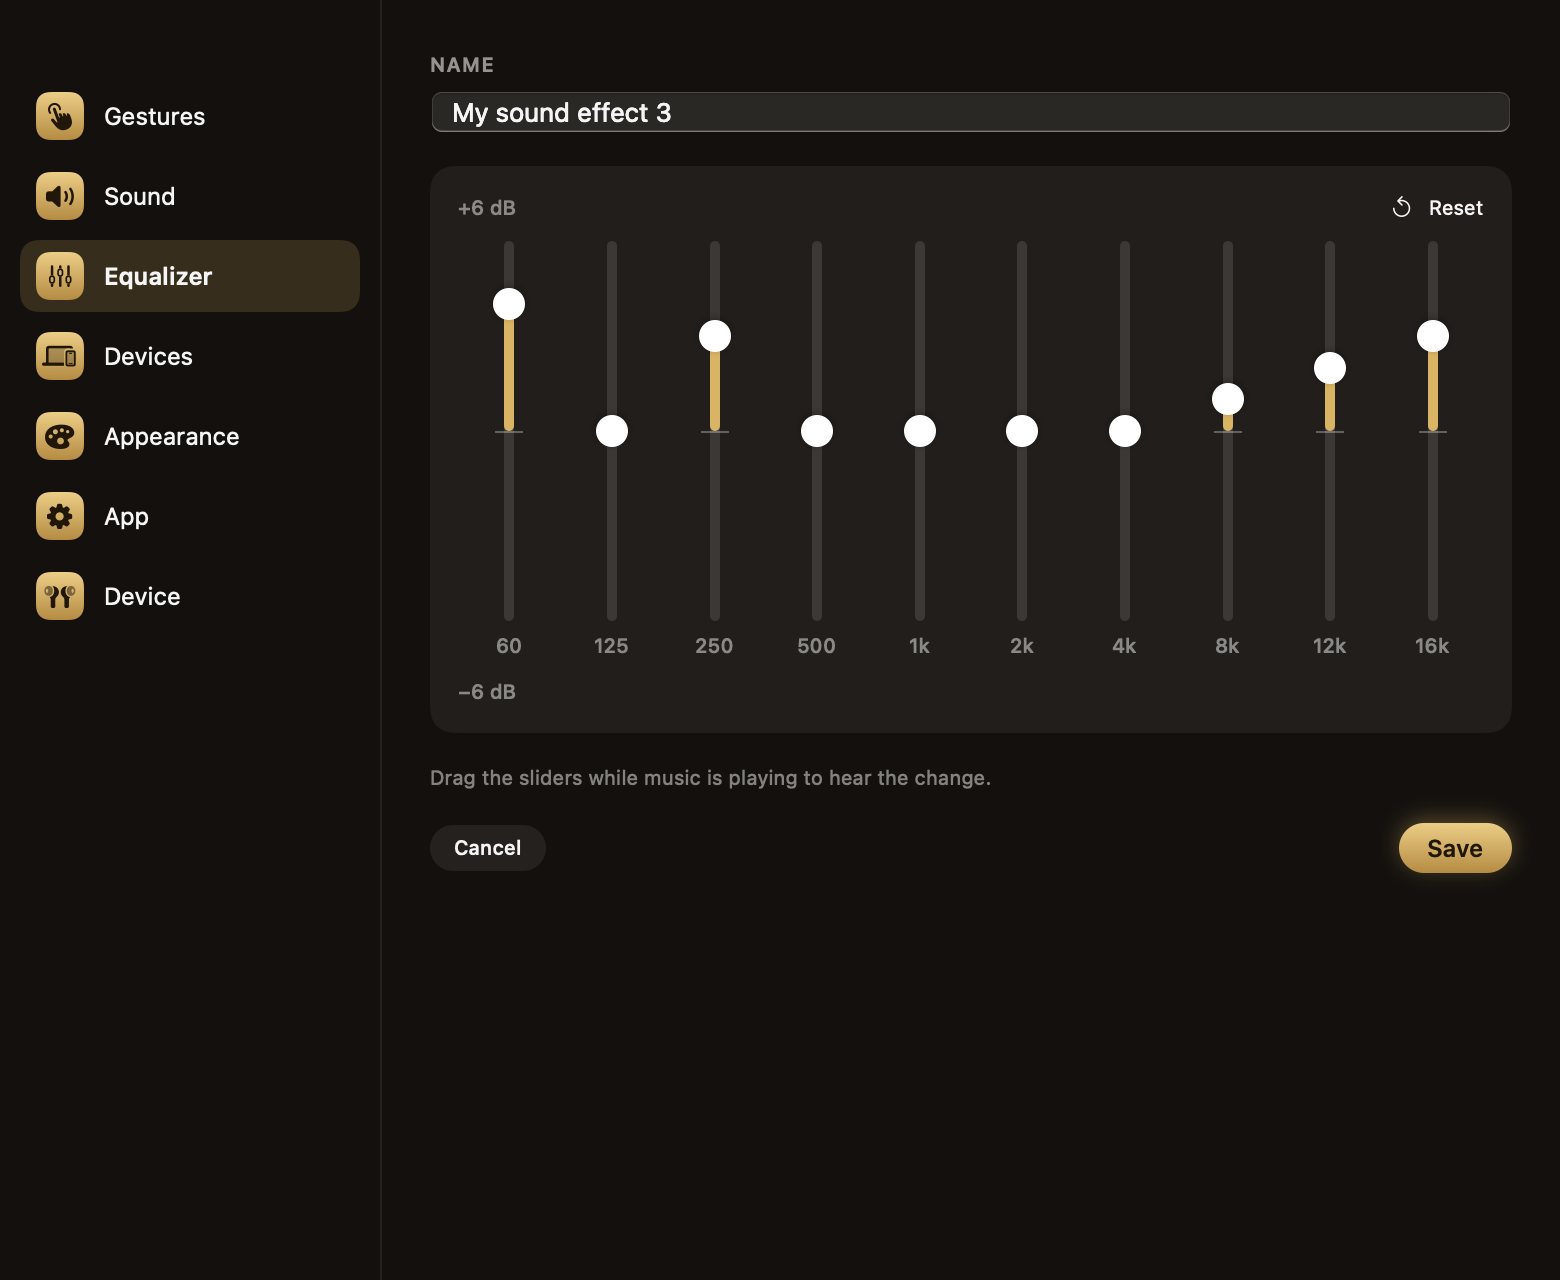This screenshot has height=1280, width=1560.
Task: Click the 8k slider knob
Action: (x=1228, y=399)
